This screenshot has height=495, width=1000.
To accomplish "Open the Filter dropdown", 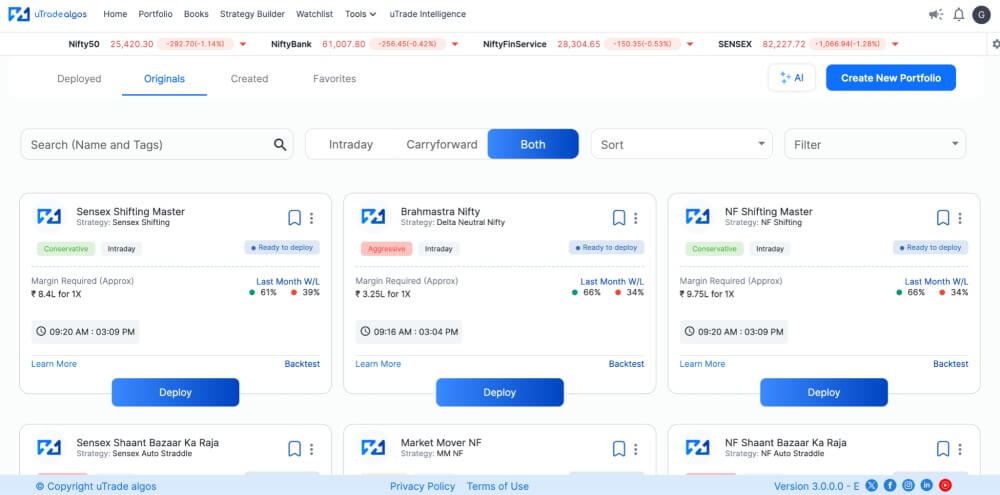I will coord(875,144).
